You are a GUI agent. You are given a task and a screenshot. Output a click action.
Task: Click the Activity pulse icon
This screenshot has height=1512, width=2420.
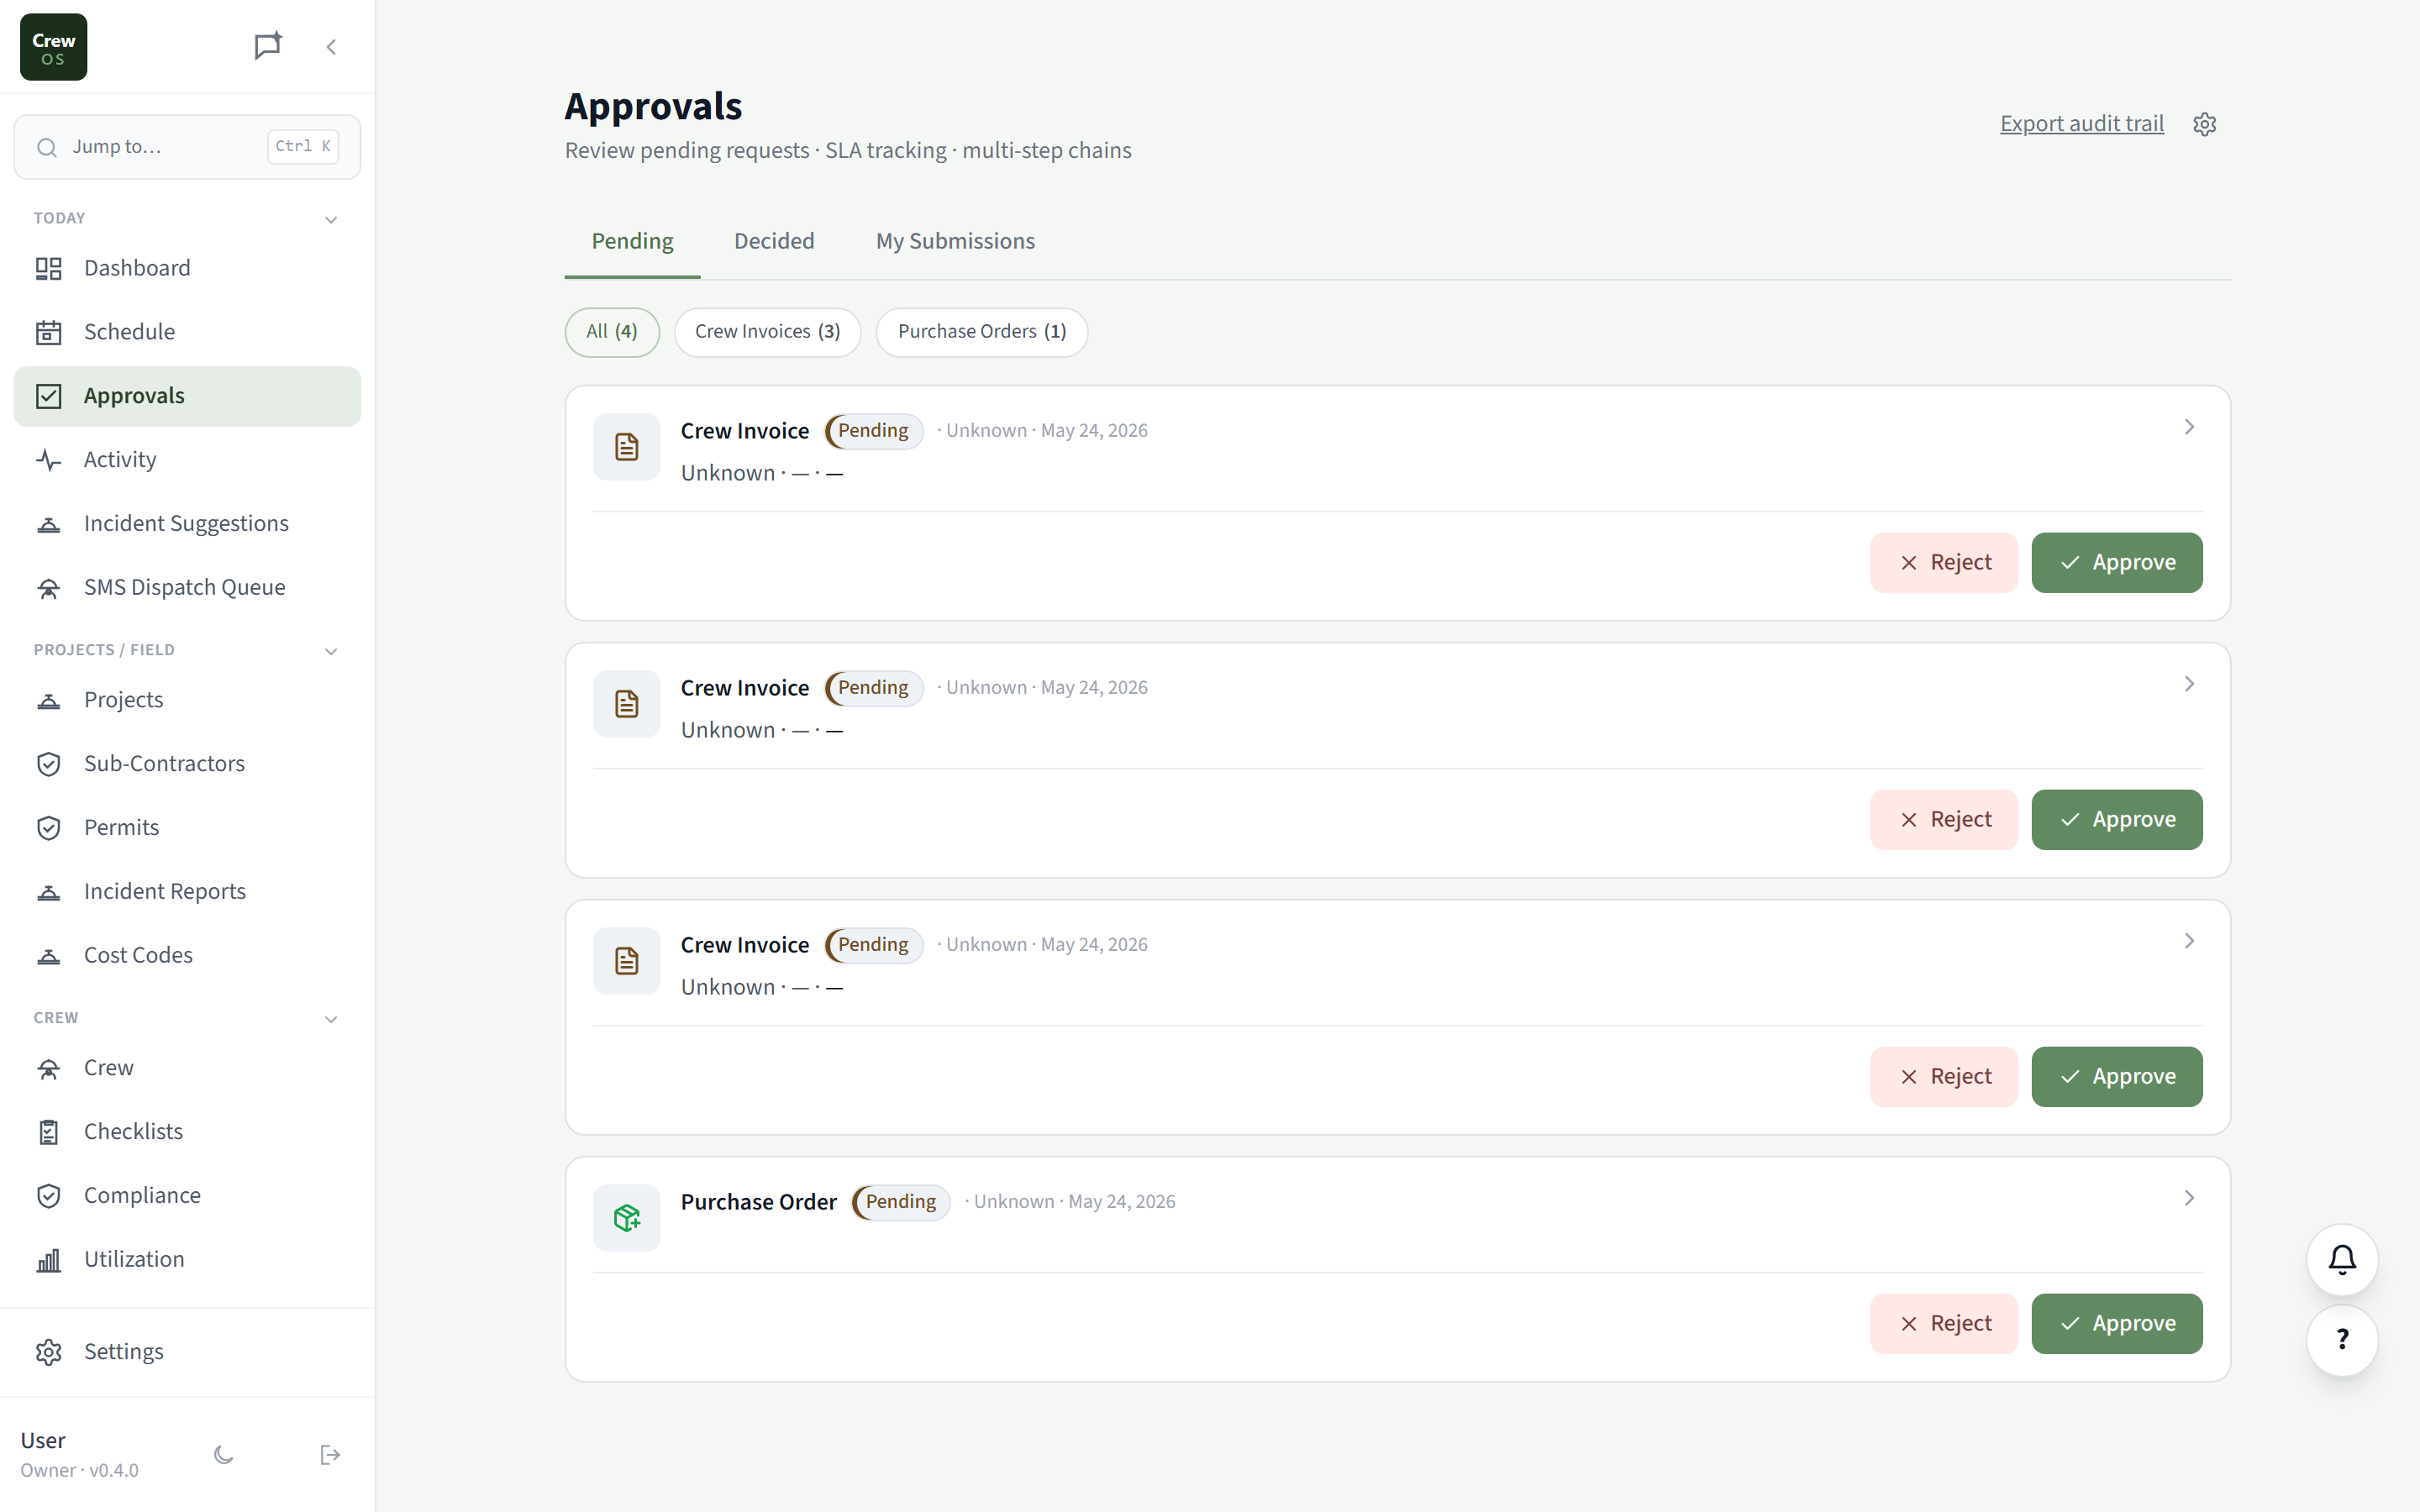[x=49, y=460]
